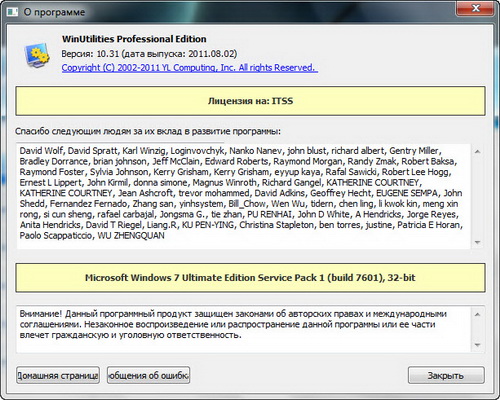Click the Сообщения об ошибках button
The width and height of the screenshot is (500, 400).
pos(148,375)
